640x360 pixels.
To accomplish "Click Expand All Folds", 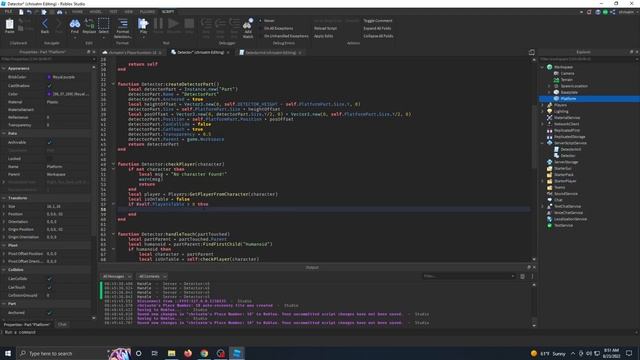I will click(377, 28).
